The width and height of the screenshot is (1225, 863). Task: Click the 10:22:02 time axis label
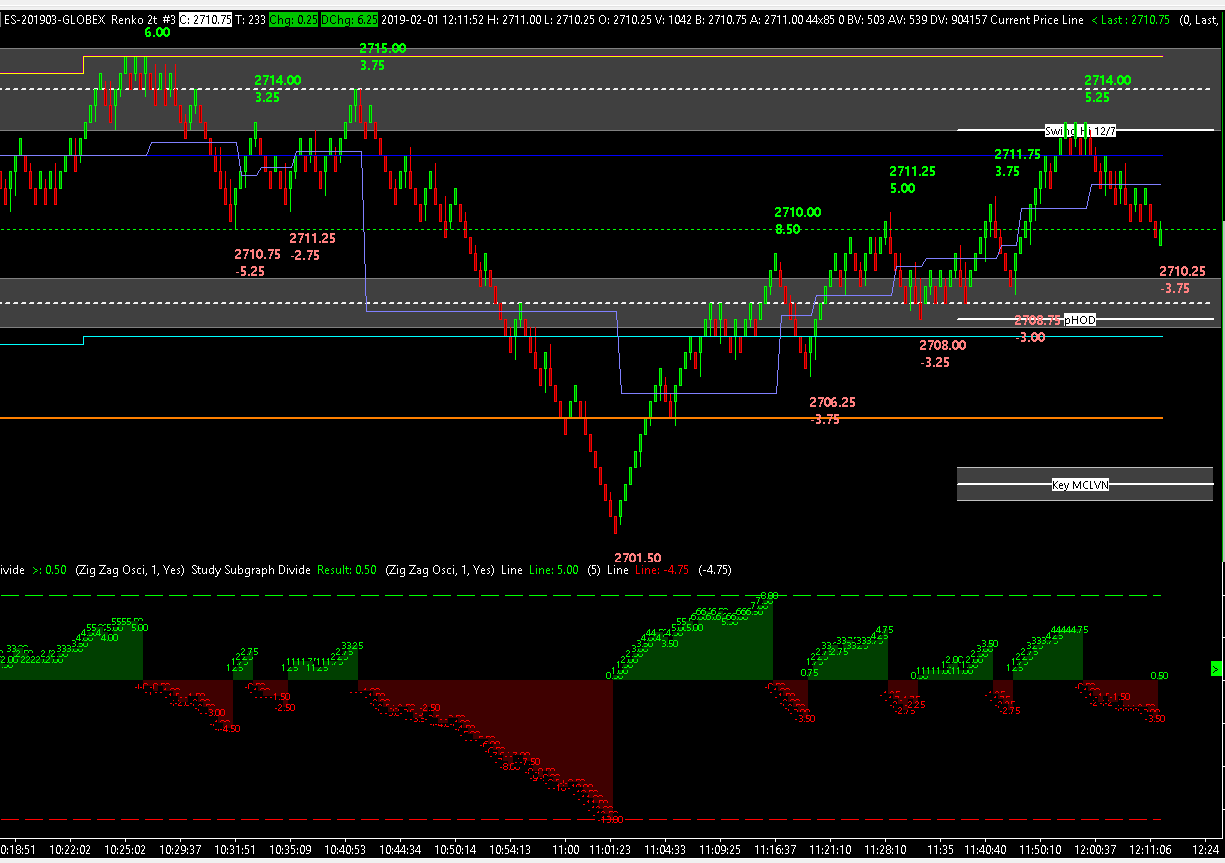[x=70, y=848]
